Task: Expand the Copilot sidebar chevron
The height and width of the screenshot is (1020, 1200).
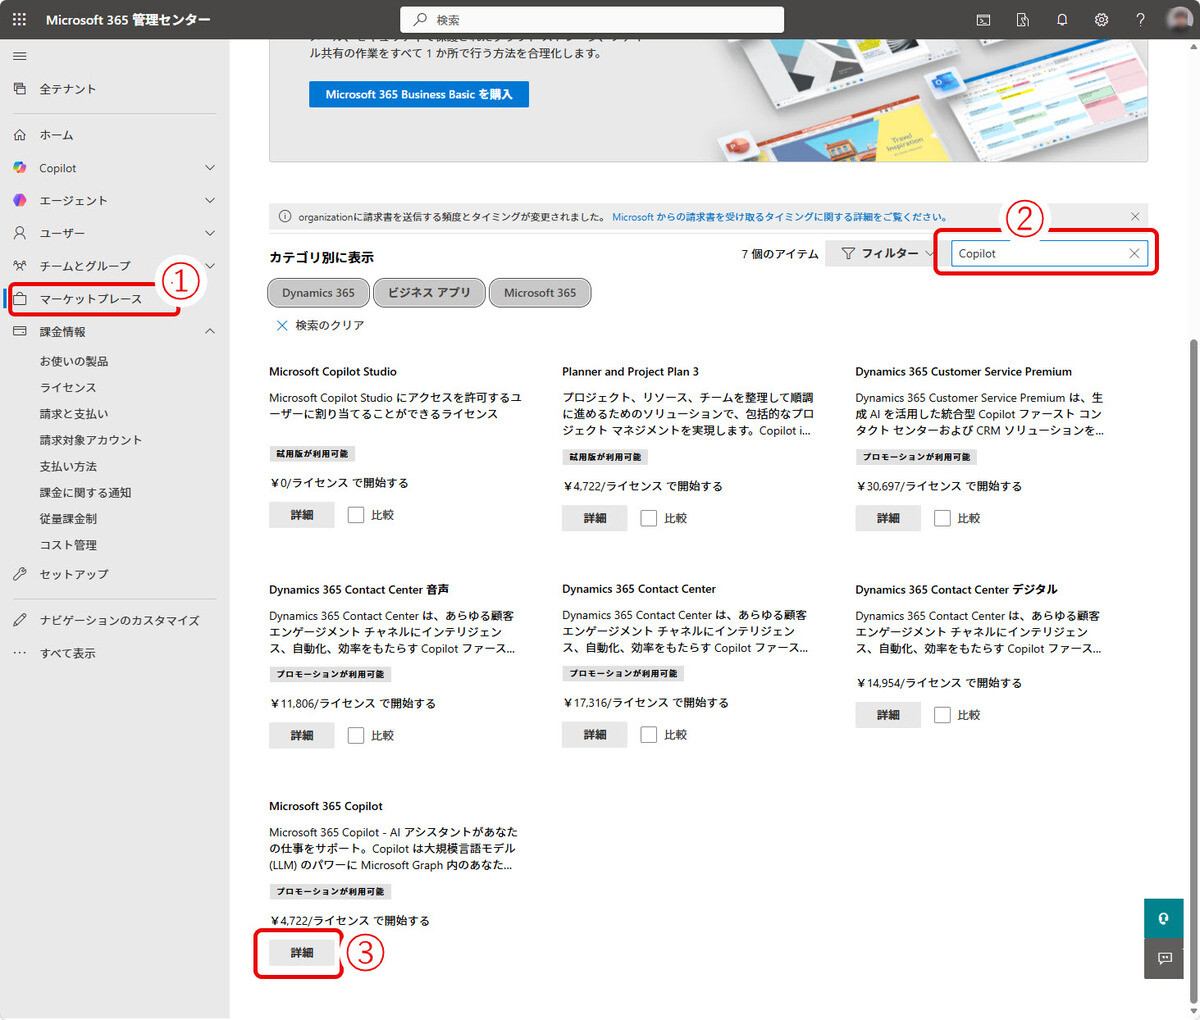Action: point(210,168)
